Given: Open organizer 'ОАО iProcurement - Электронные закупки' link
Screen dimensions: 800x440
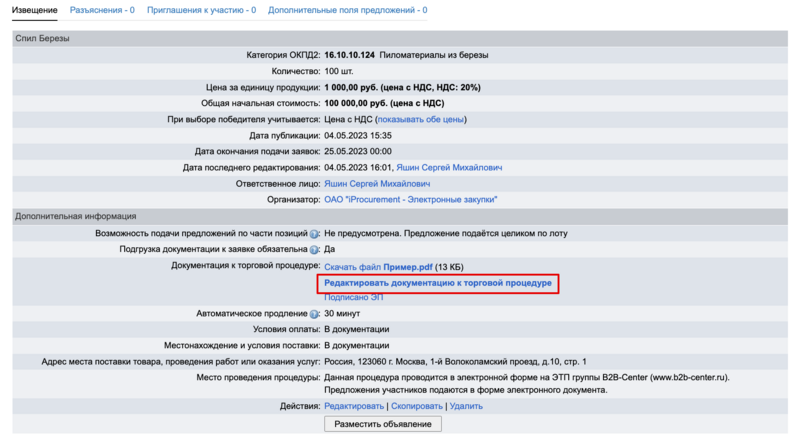Looking at the screenshot, I should (x=410, y=200).
